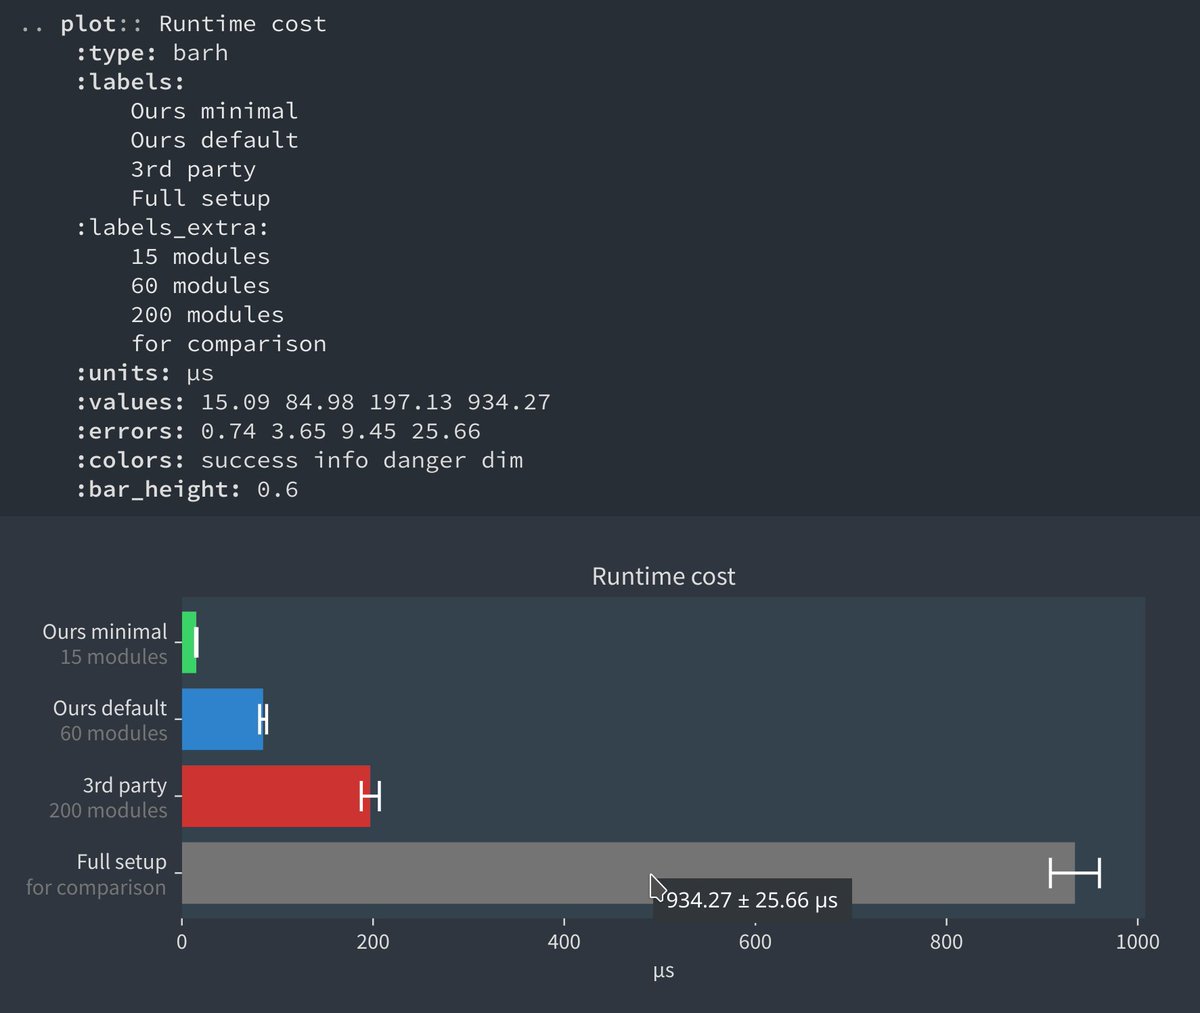This screenshot has height=1013, width=1200.
Task: Click the µs axis unit label
Action: (662, 970)
